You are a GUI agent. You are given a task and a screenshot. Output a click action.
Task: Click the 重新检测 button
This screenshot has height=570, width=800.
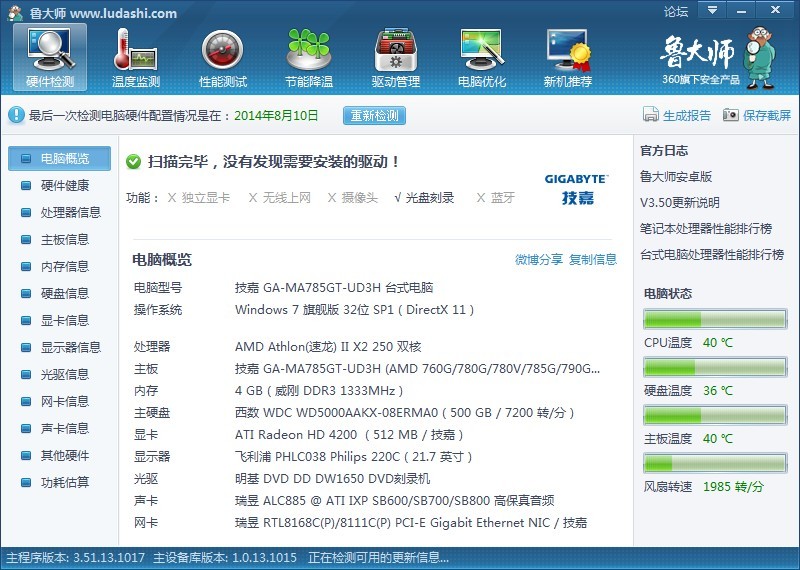pos(374,115)
